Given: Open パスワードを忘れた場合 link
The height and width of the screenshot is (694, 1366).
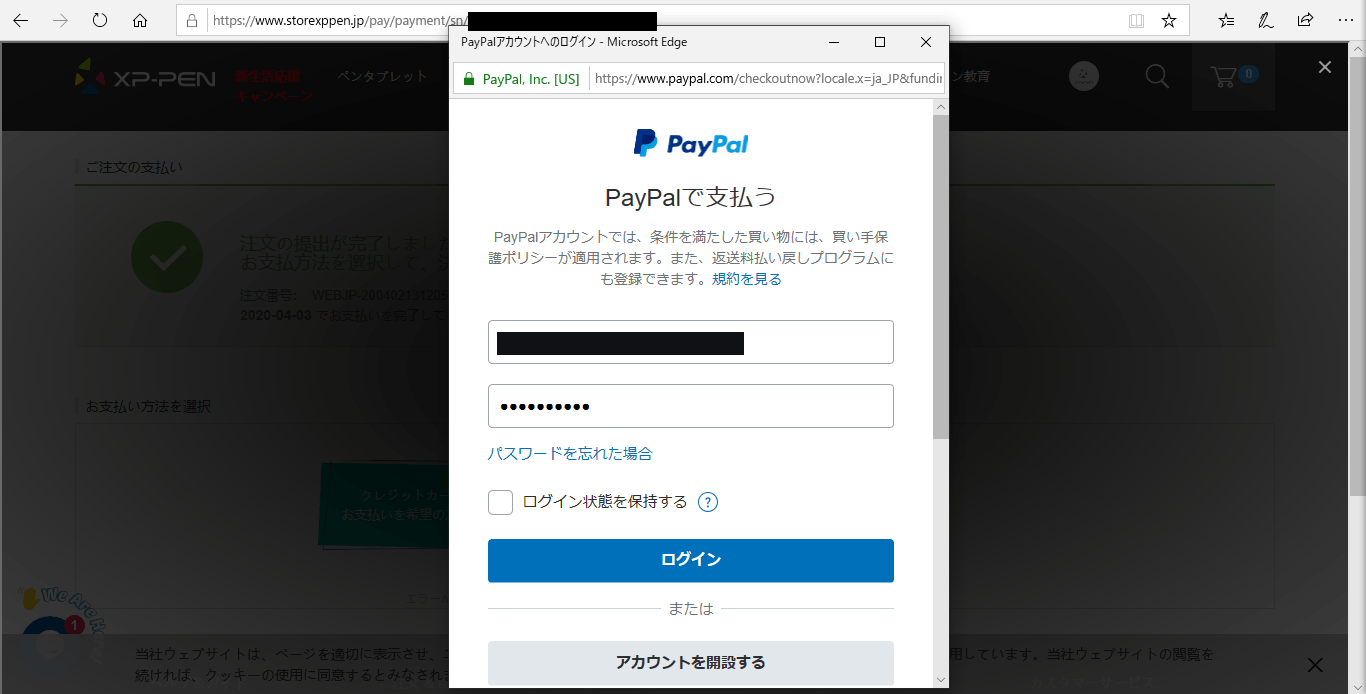Looking at the screenshot, I should coord(570,453).
